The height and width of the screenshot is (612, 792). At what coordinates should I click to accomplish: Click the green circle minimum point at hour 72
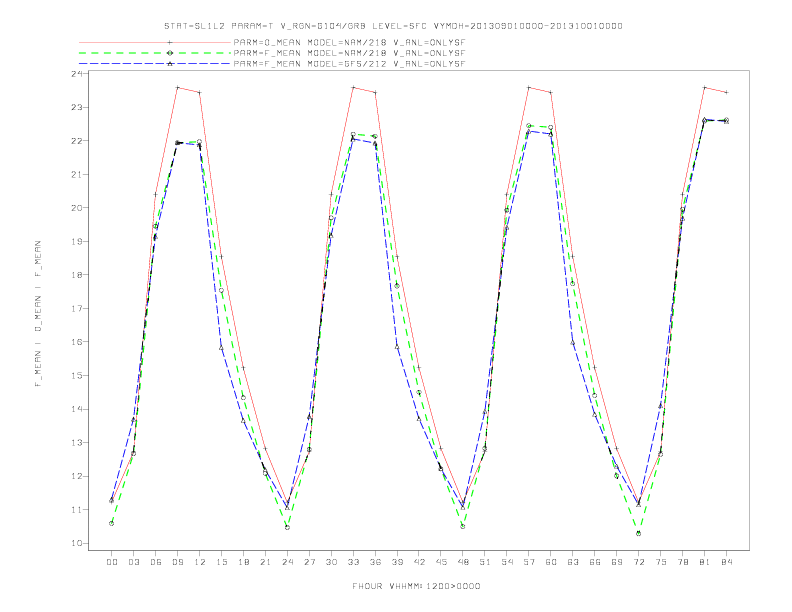pyautogui.click(x=639, y=534)
